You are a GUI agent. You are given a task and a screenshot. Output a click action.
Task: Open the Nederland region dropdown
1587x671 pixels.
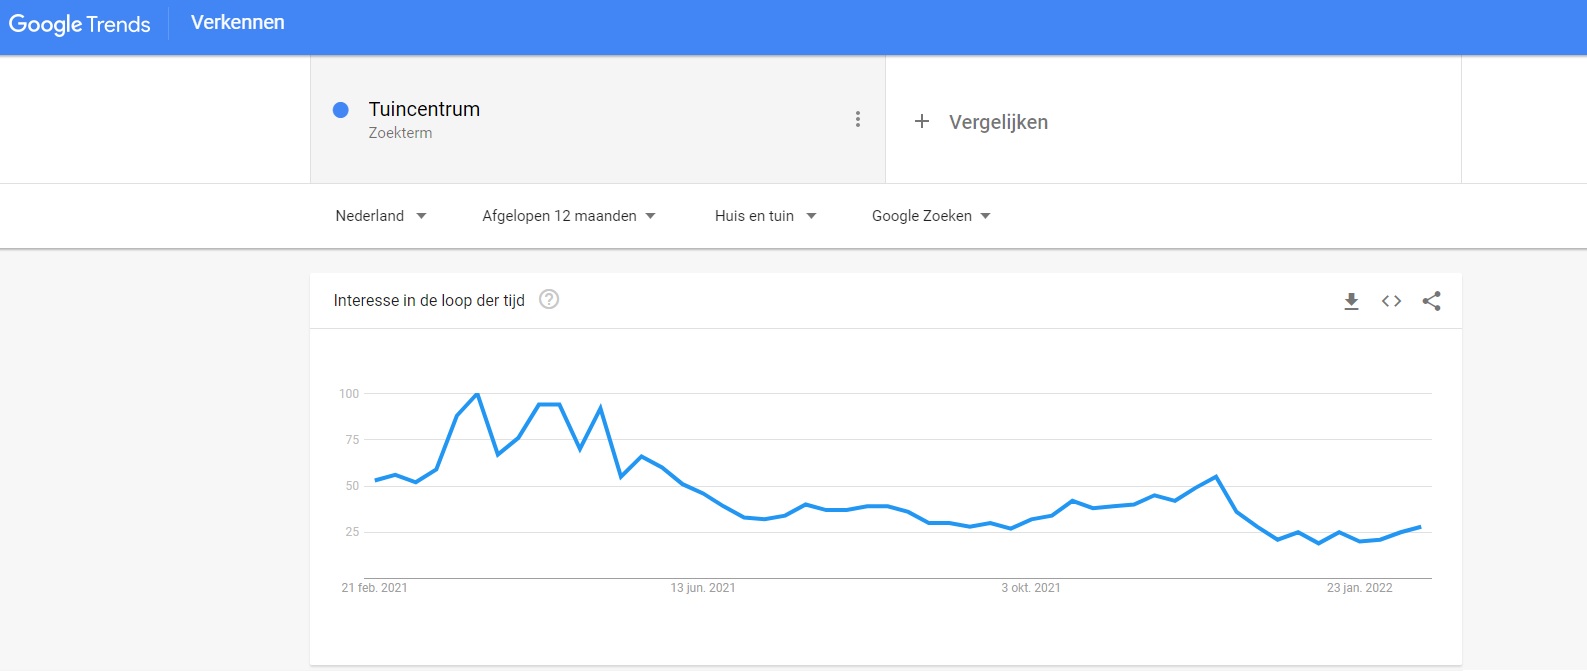coord(381,216)
